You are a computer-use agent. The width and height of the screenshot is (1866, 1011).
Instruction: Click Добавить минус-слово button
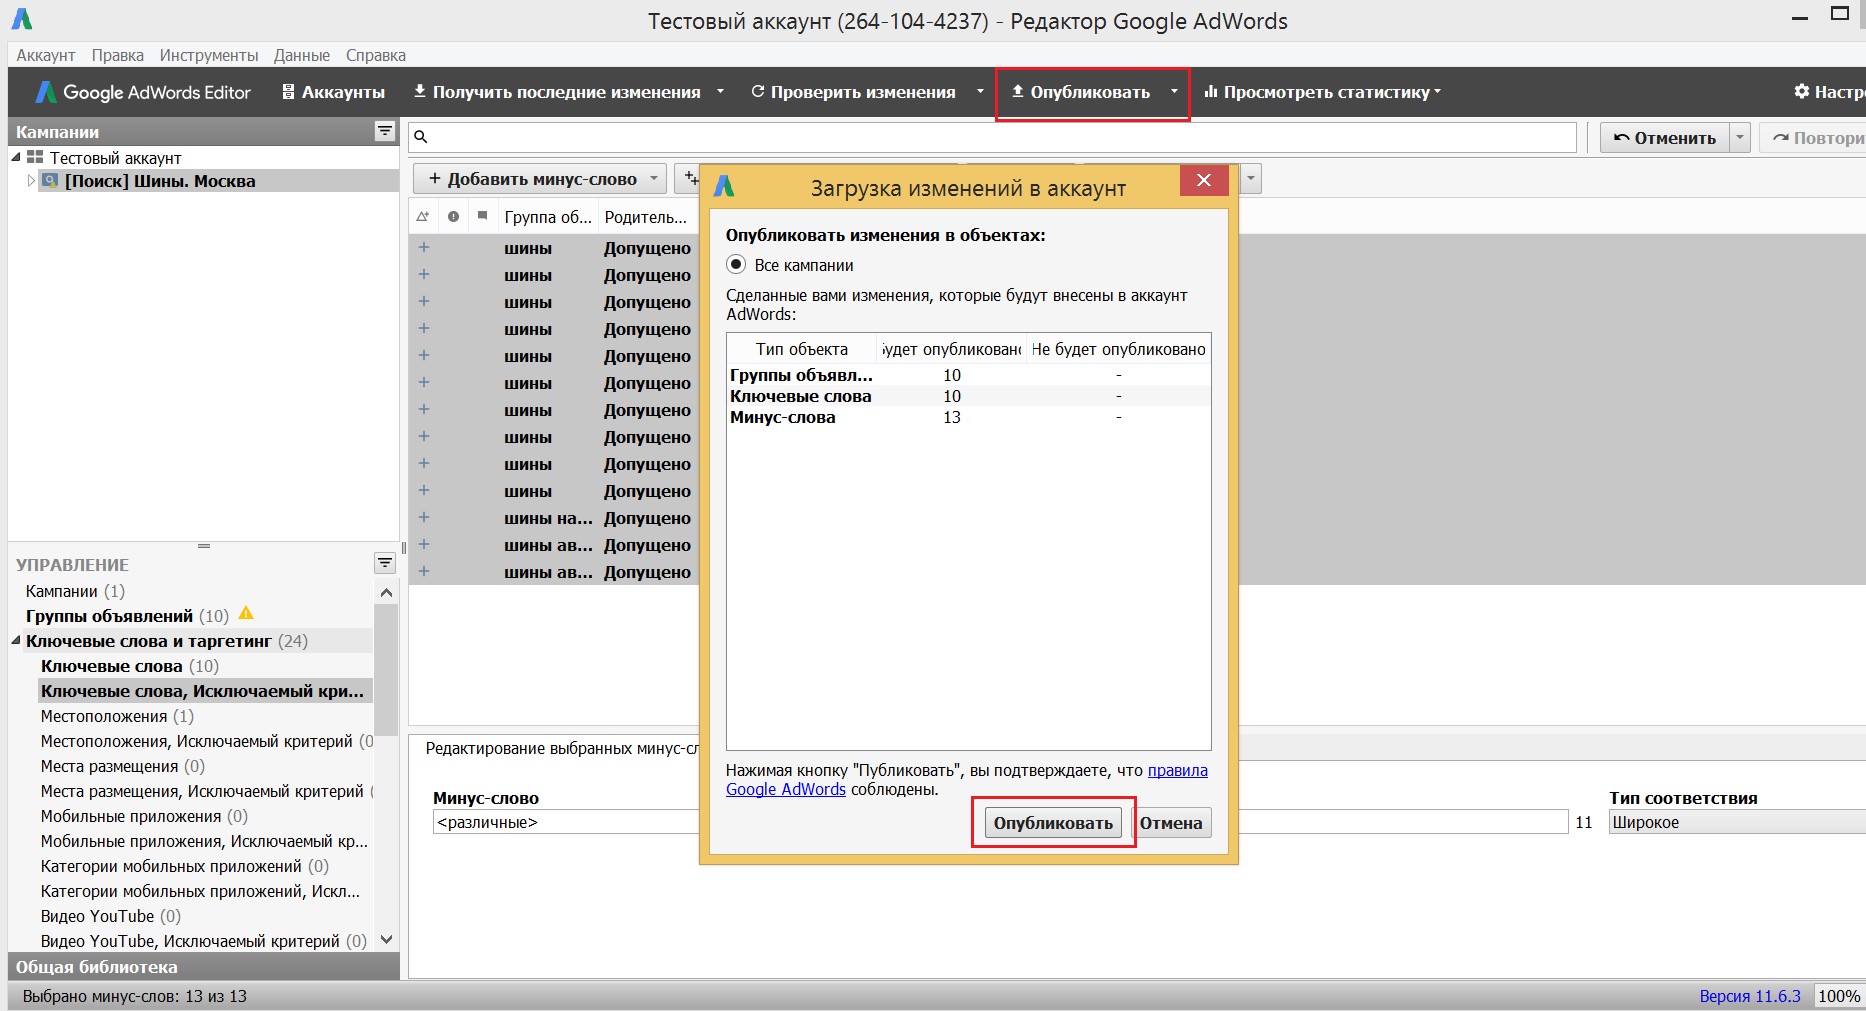[x=533, y=179]
